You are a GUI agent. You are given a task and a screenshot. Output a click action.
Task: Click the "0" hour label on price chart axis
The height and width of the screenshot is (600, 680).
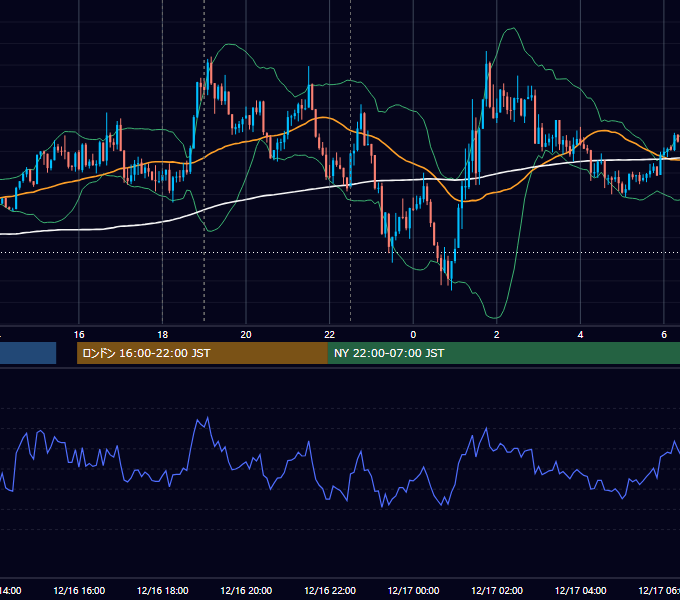[x=413, y=335]
